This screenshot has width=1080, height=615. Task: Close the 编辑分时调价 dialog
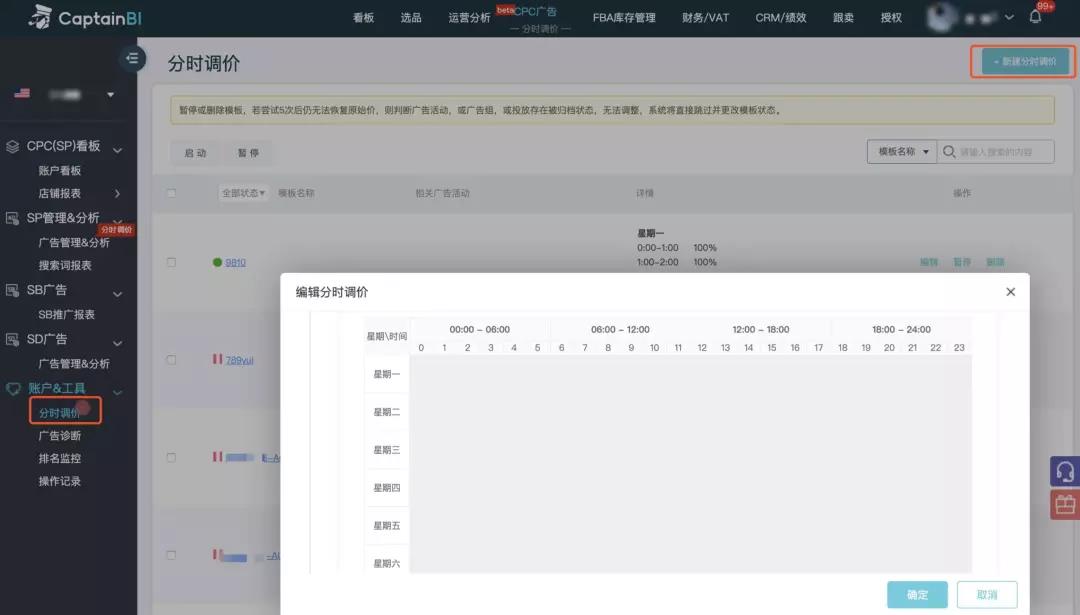[1010, 292]
